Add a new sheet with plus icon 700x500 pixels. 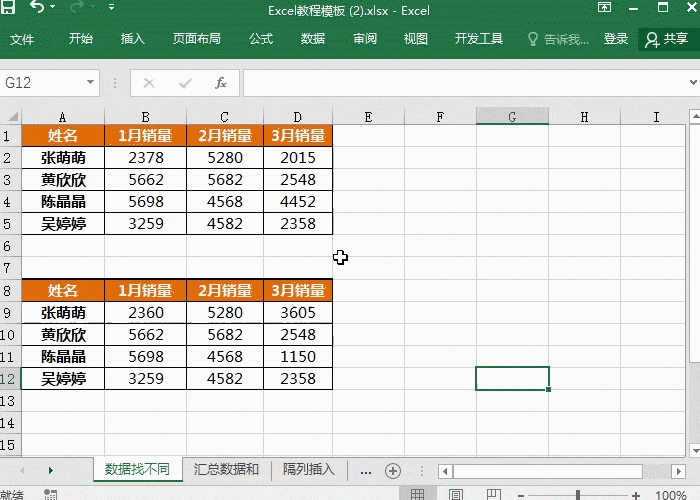(x=393, y=470)
